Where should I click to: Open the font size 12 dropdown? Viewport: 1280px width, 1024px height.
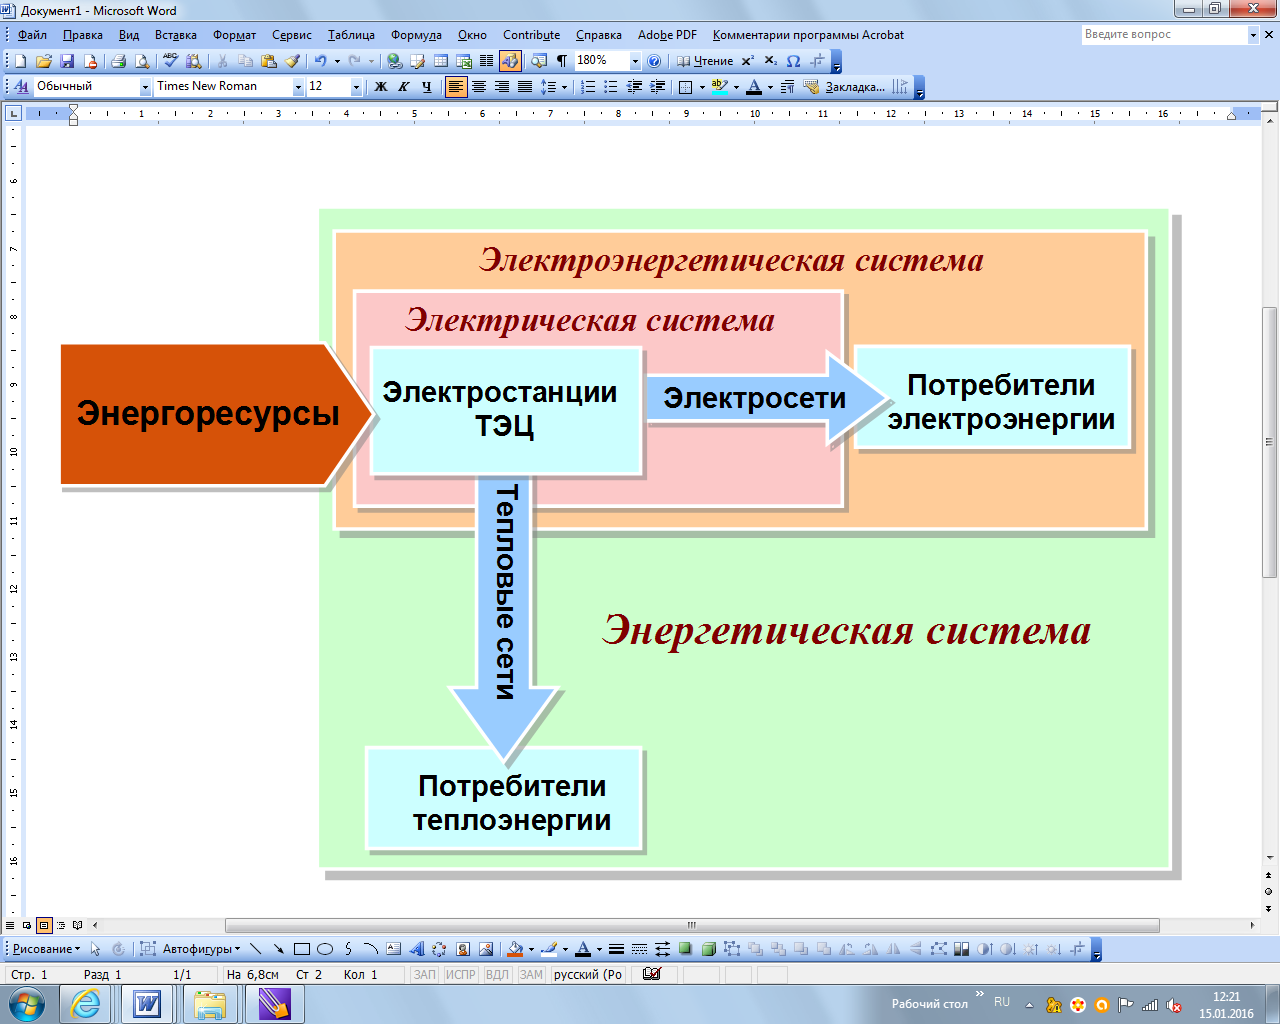pyautogui.click(x=356, y=87)
